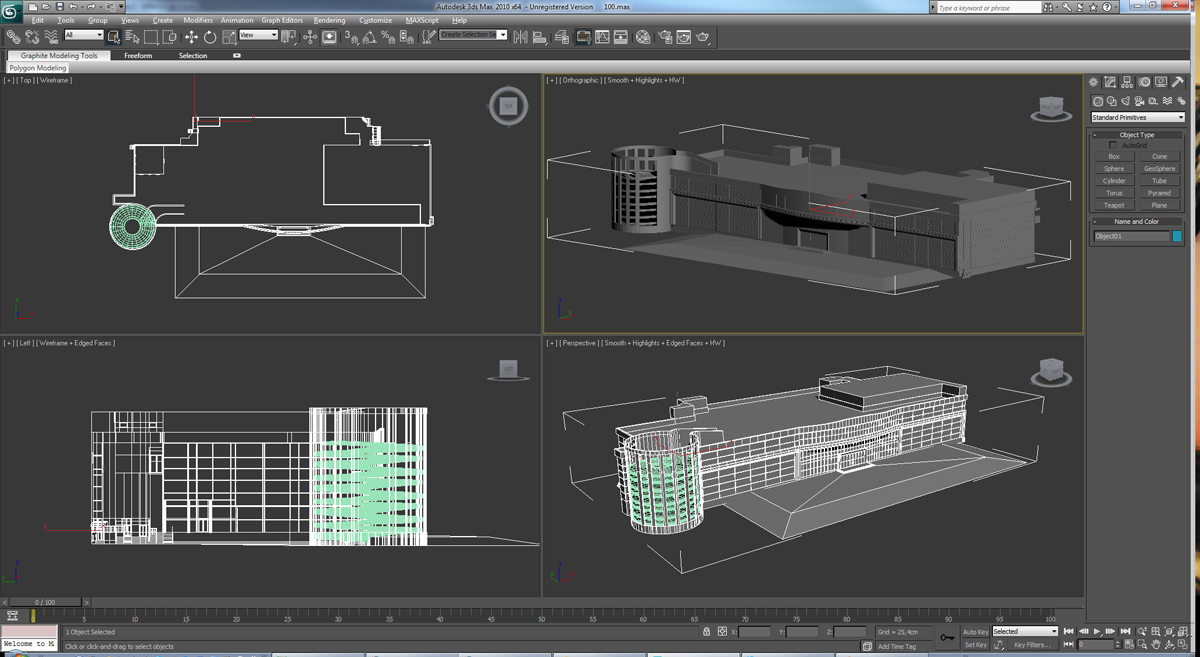
Task: Switch to the Freeform ribbon tab
Action: [138, 56]
